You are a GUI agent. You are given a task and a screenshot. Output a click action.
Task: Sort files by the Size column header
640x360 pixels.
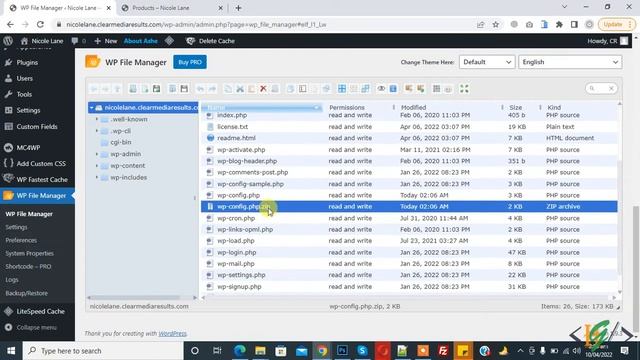point(516,107)
